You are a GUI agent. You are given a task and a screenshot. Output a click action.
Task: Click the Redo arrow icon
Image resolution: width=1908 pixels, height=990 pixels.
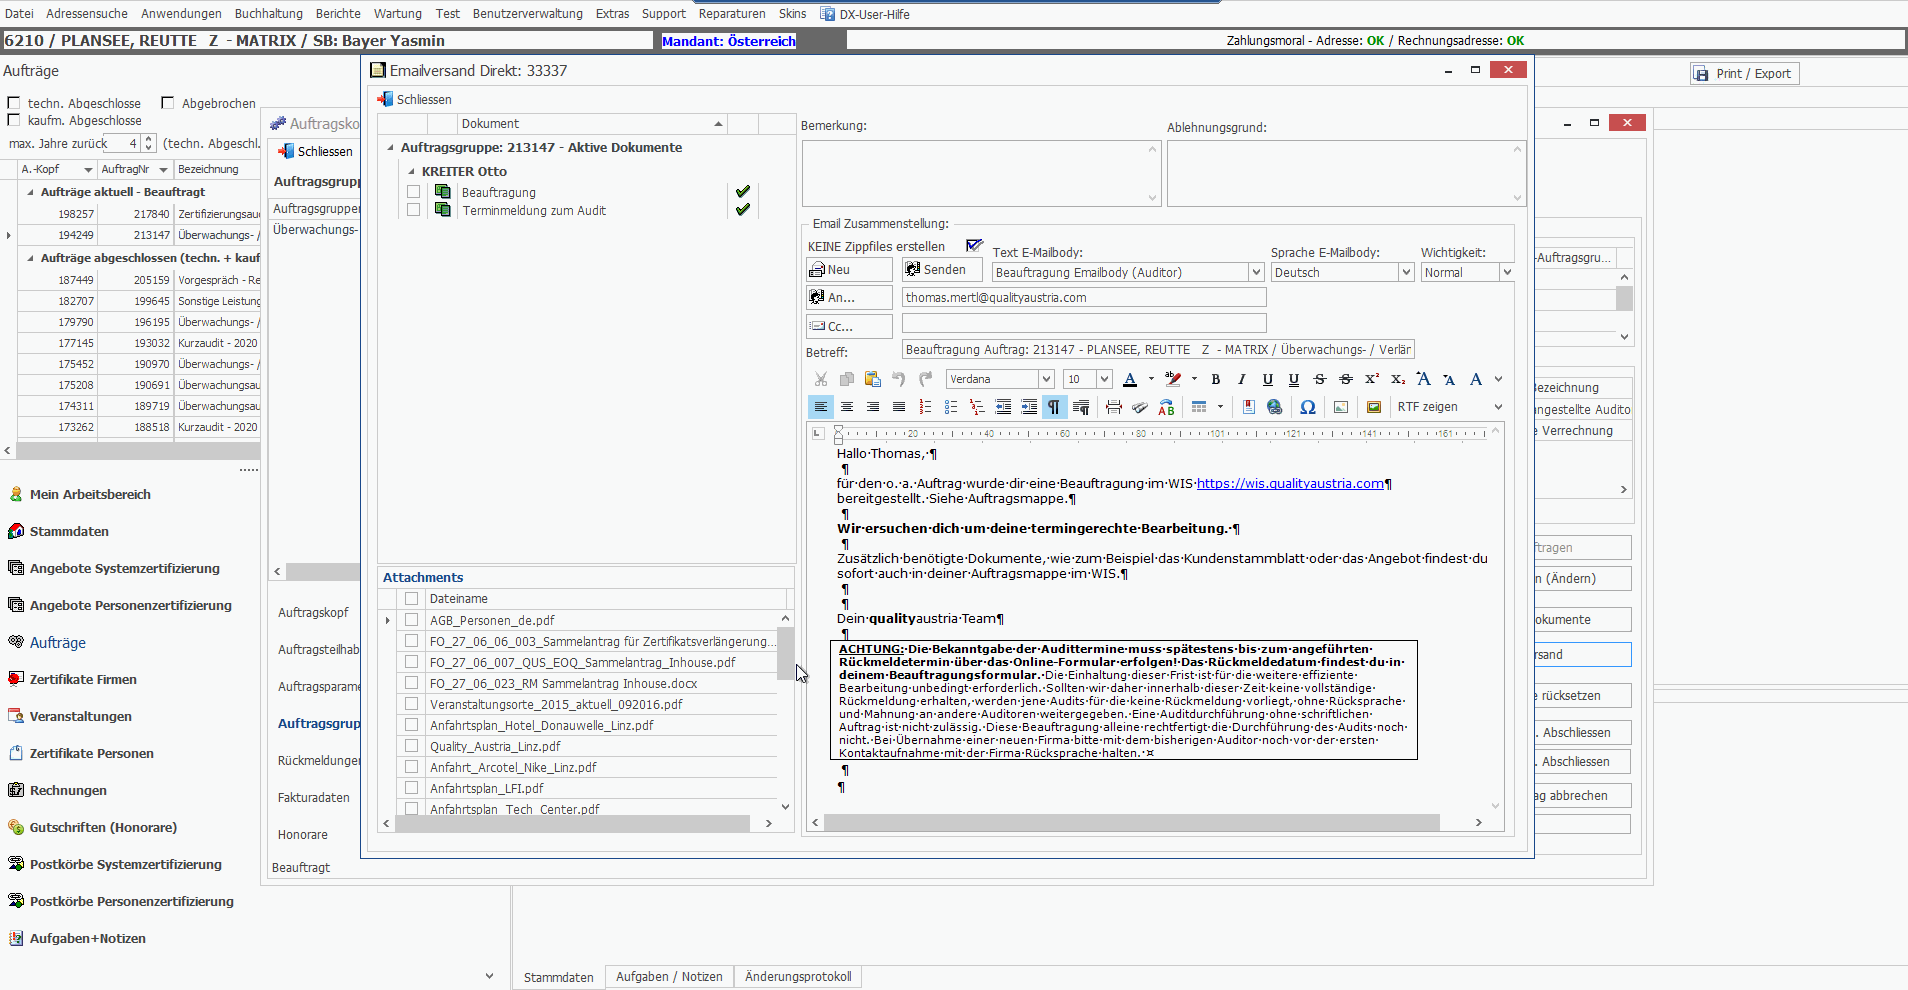pos(925,379)
